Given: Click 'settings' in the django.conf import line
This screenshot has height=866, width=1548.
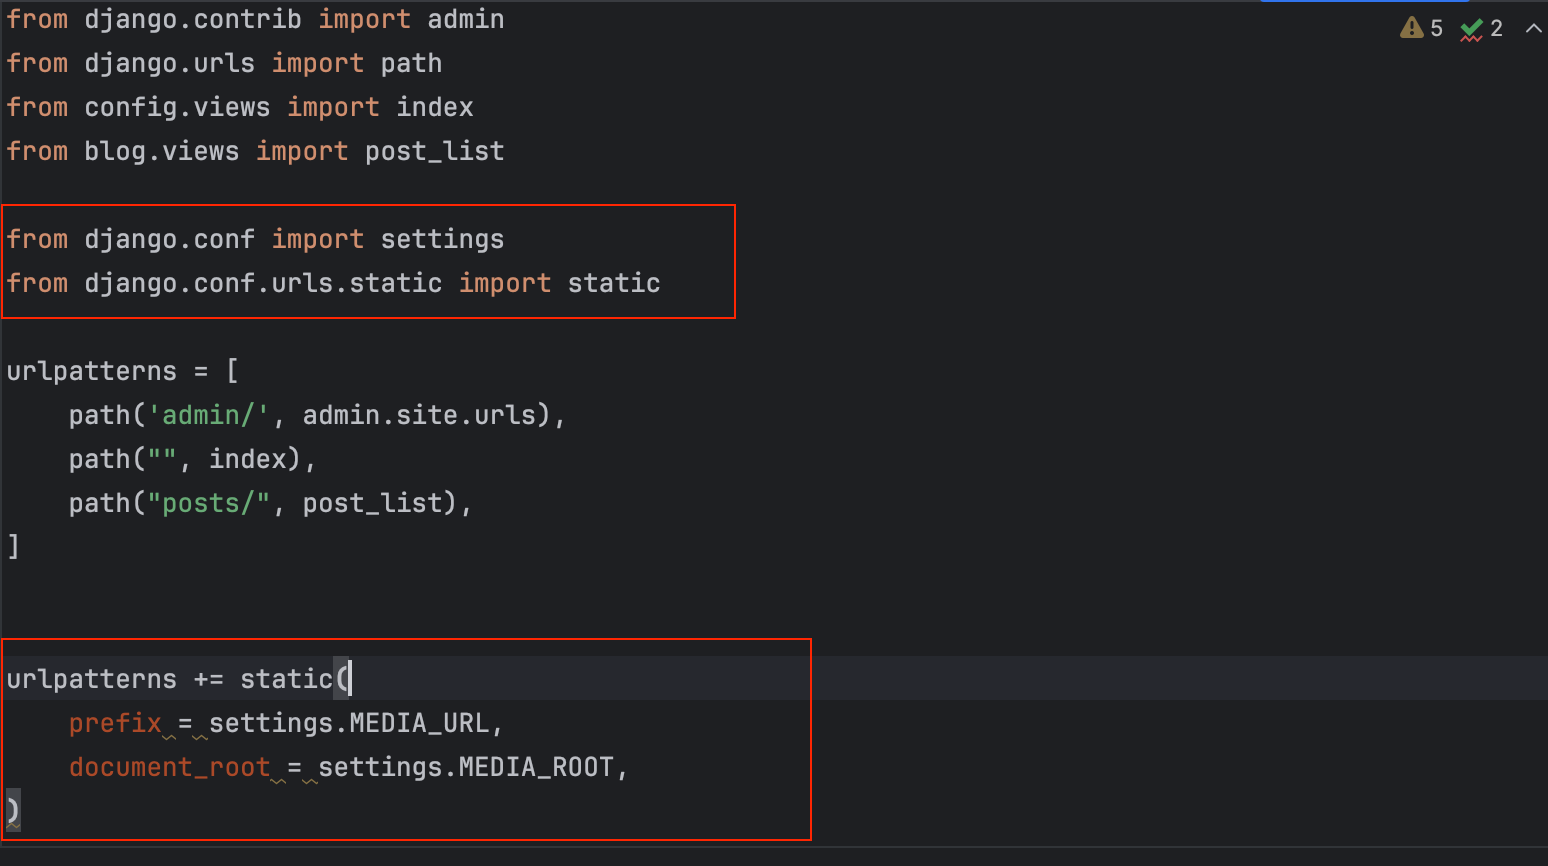Looking at the screenshot, I should (x=442, y=239).
